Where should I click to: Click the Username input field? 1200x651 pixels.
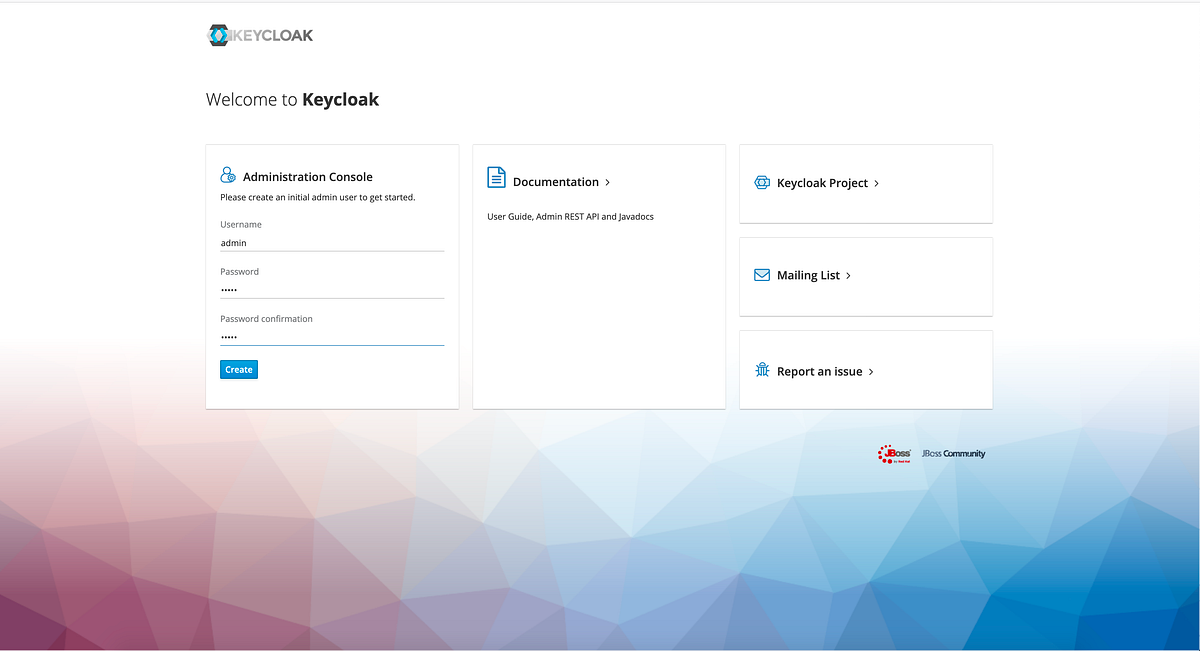pyautogui.click(x=330, y=242)
